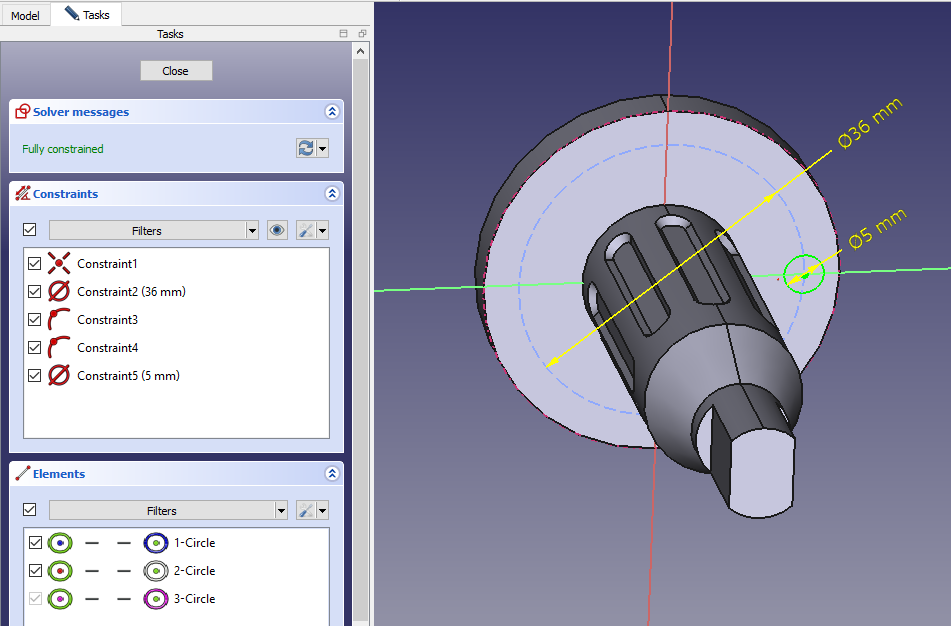Image resolution: width=951 pixels, height=626 pixels.
Task: Select the Tasks tab
Action: (87, 15)
